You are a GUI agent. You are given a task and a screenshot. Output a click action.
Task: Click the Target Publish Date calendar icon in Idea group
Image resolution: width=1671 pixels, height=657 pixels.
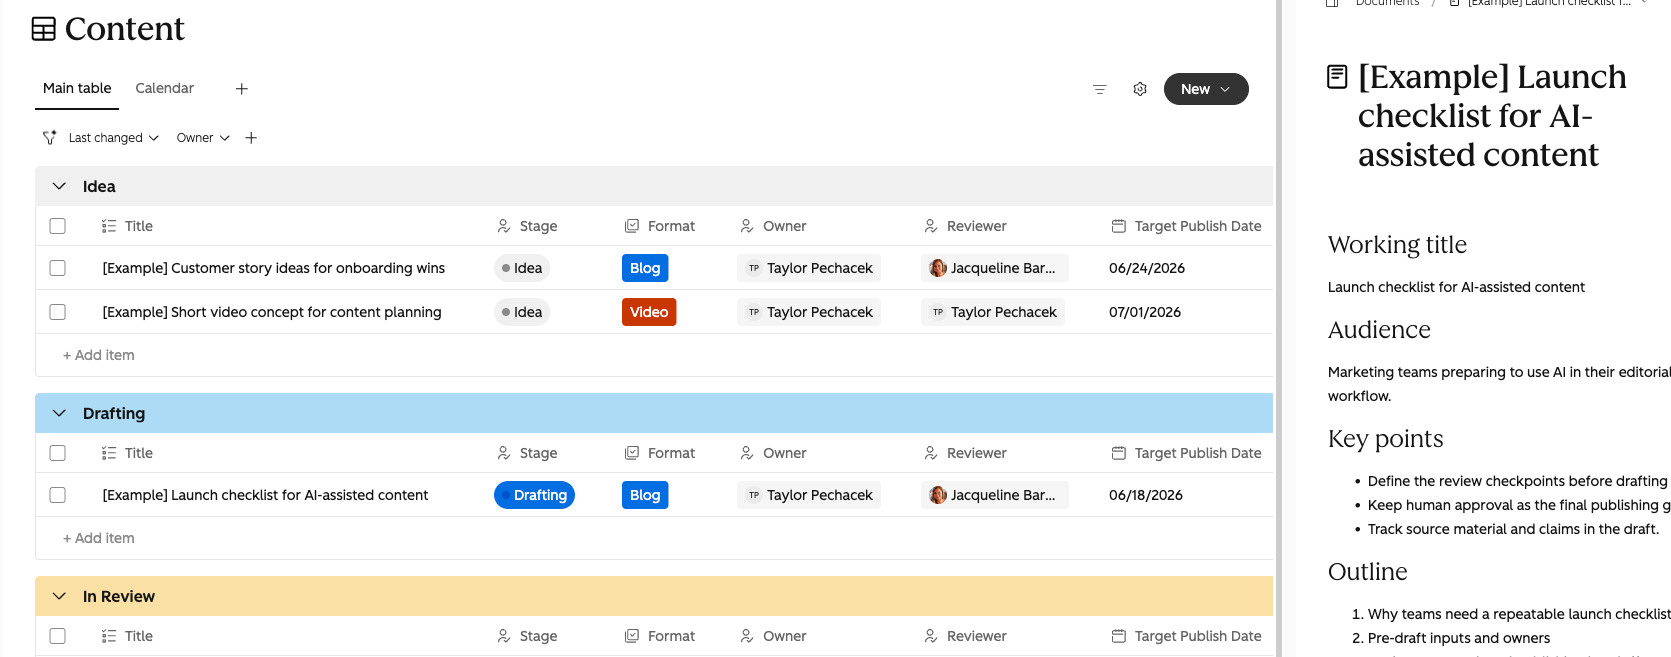pyautogui.click(x=1119, y=226)
